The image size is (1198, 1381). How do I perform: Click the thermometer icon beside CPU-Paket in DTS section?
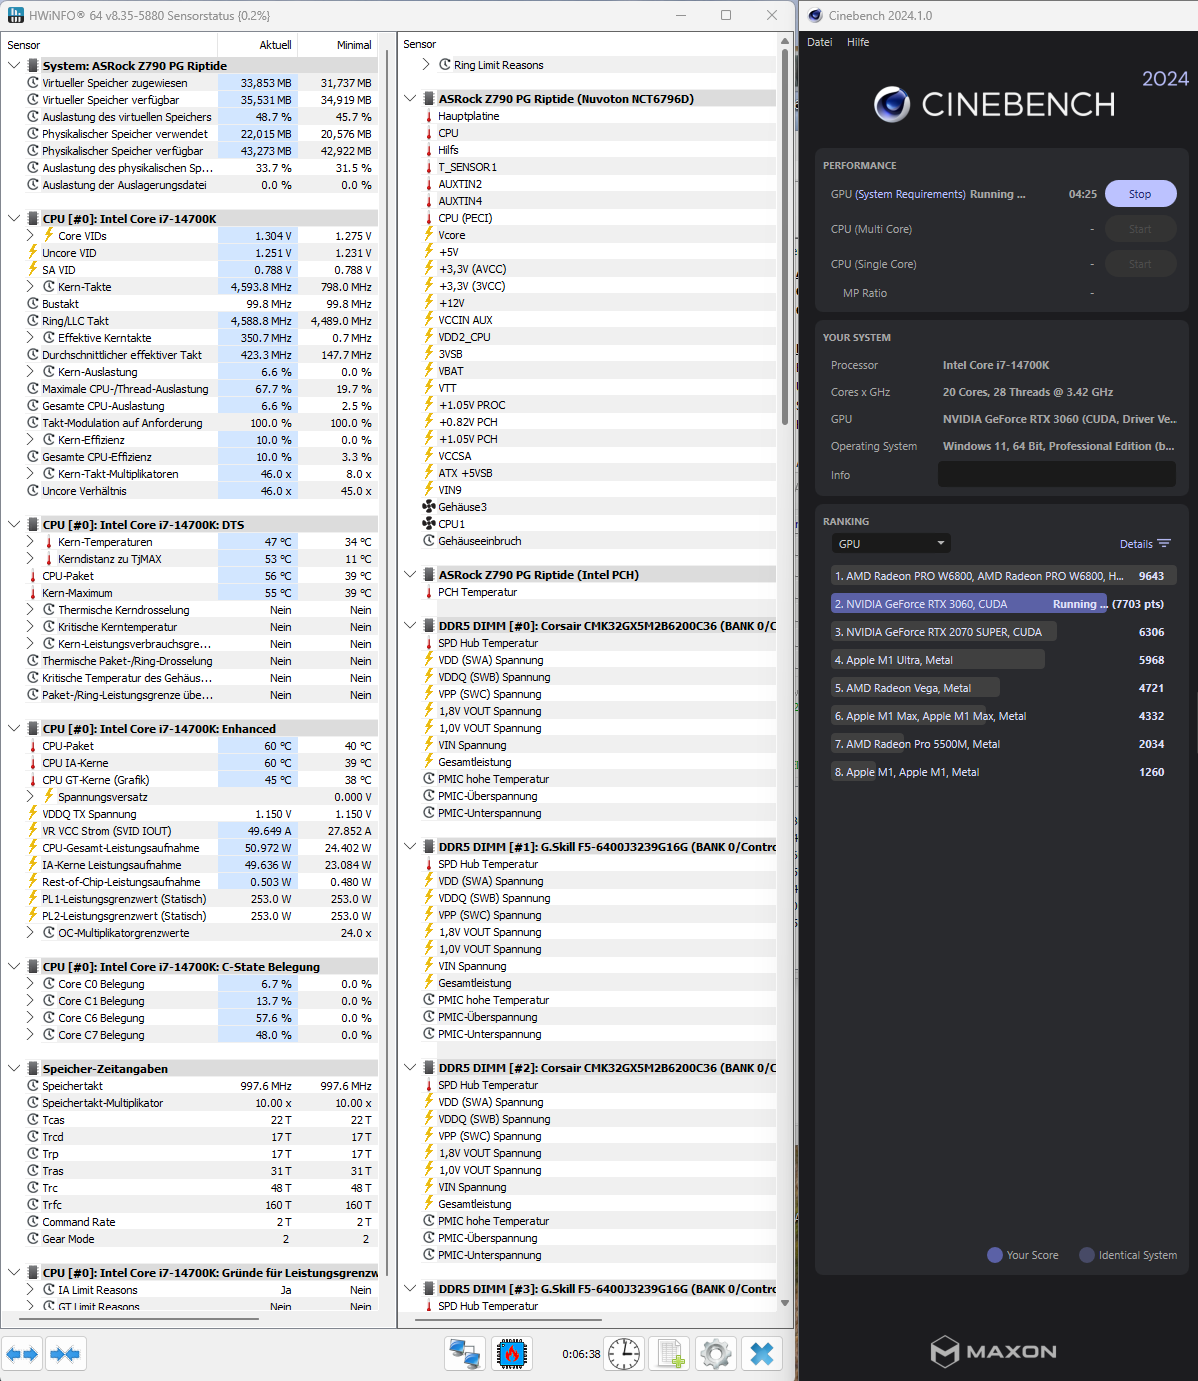click(x=33, y=576)
